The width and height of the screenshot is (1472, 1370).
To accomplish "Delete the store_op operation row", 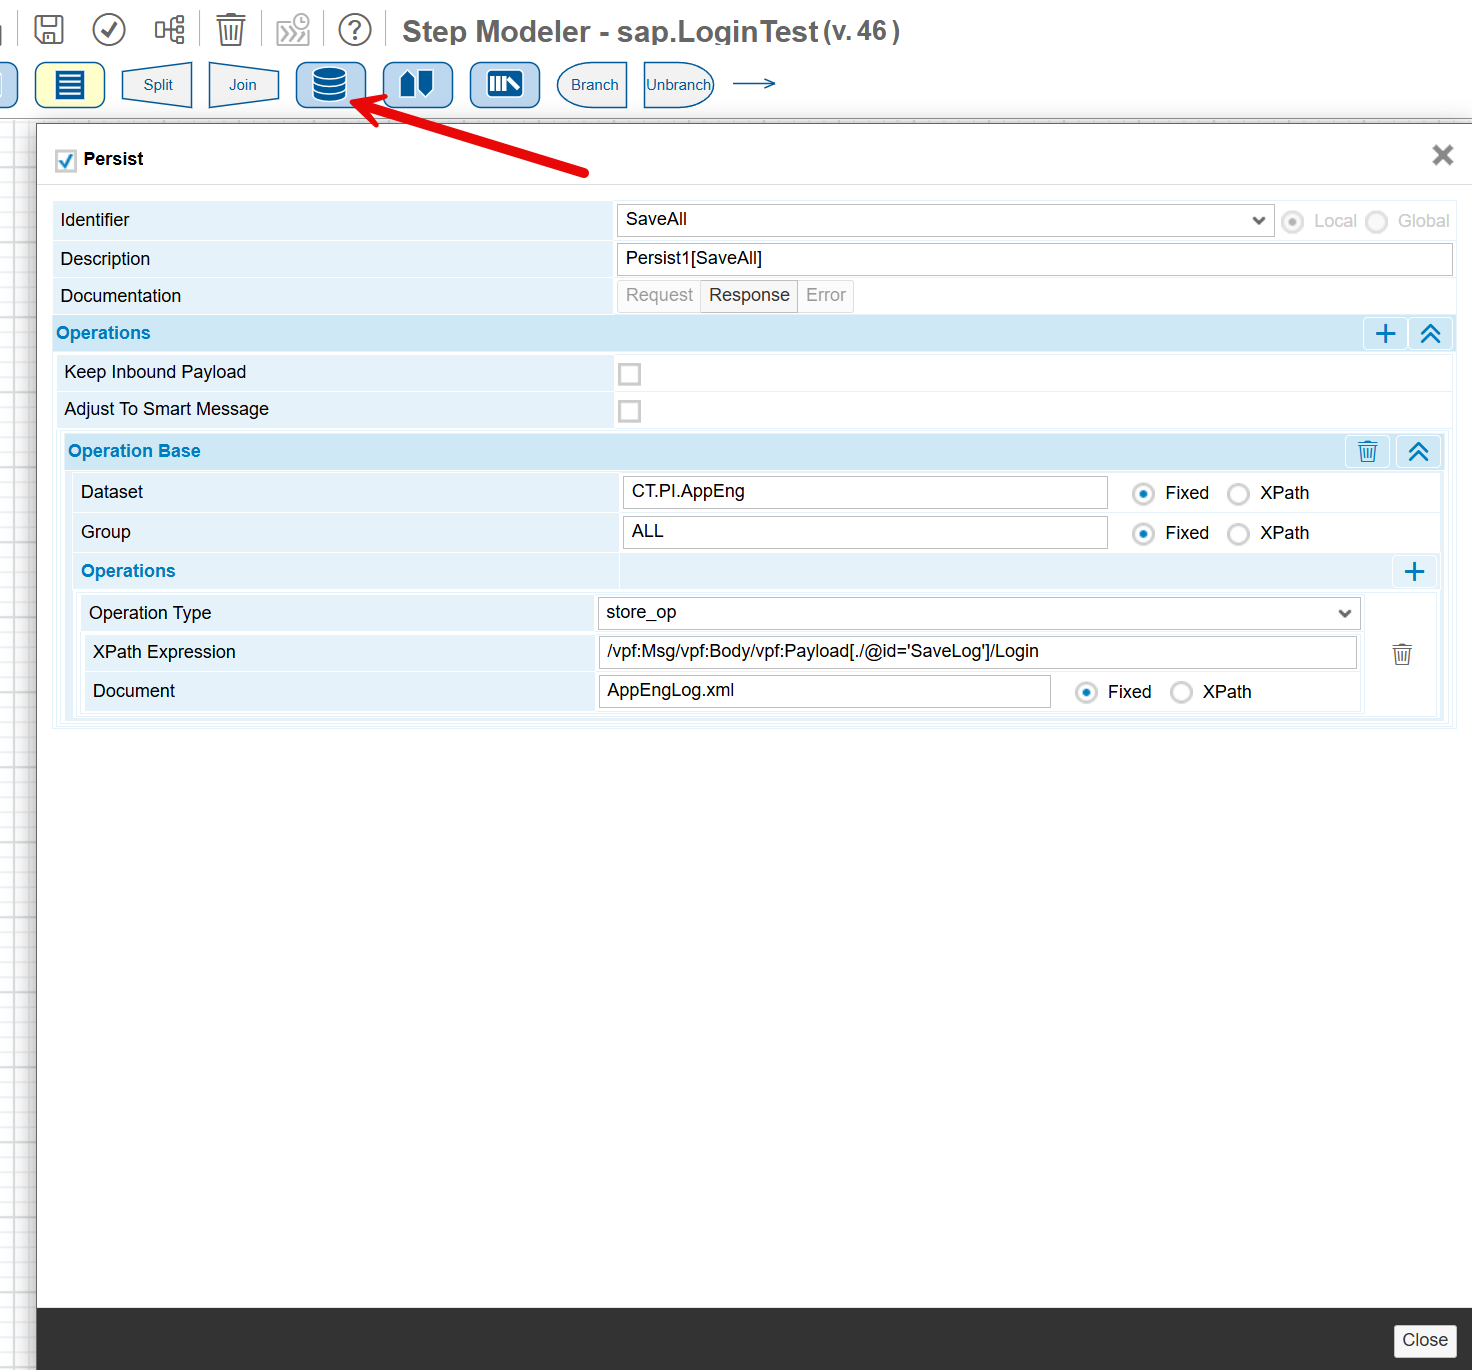I will pyautogui.click(x=1402, y=654).
